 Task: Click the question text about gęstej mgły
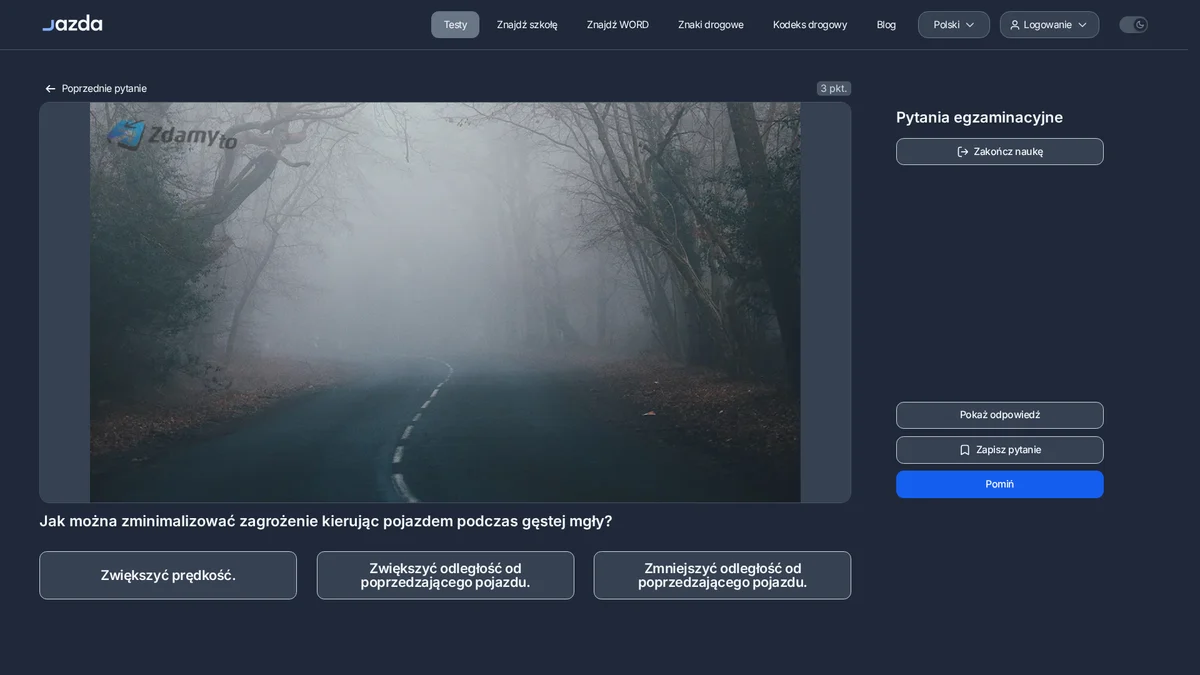click(326, 521)
